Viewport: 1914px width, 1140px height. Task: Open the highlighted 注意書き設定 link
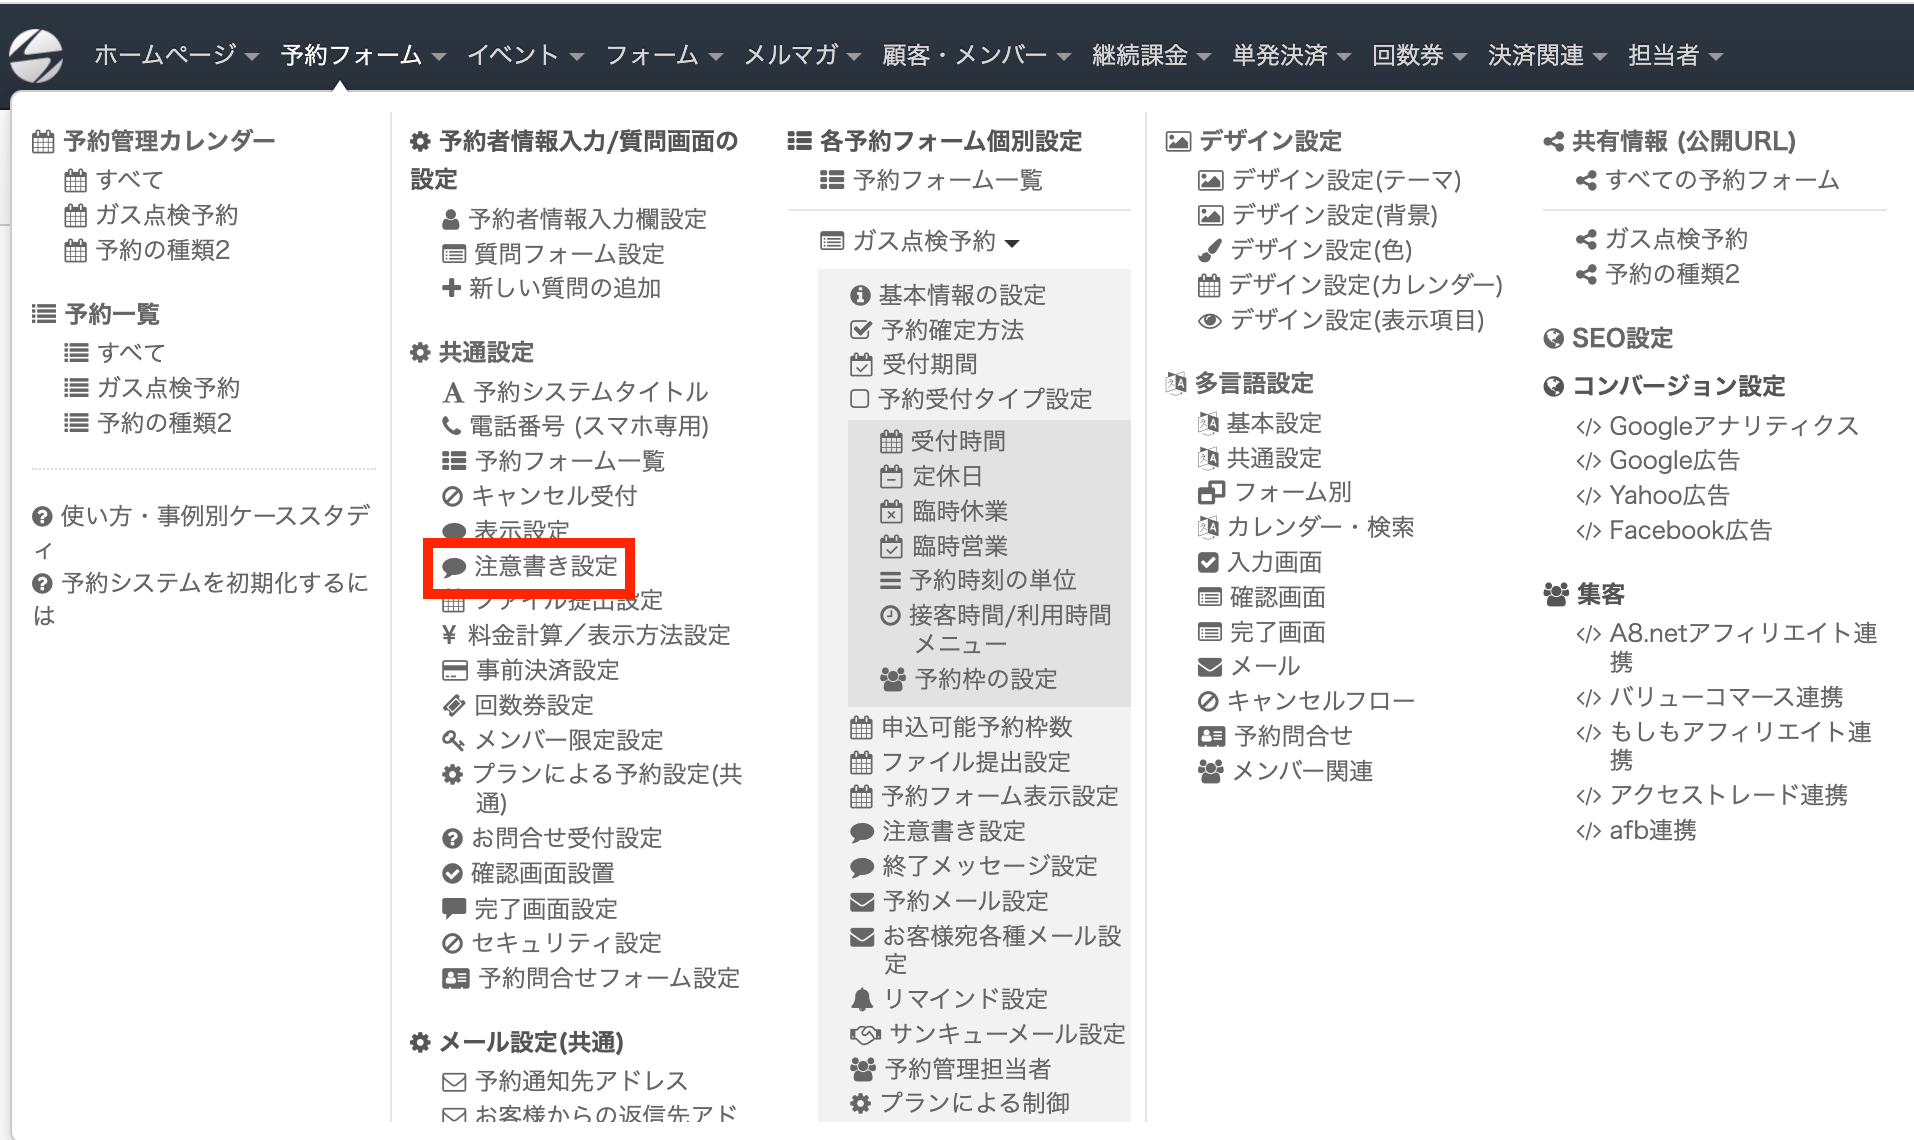click(545, 567)
